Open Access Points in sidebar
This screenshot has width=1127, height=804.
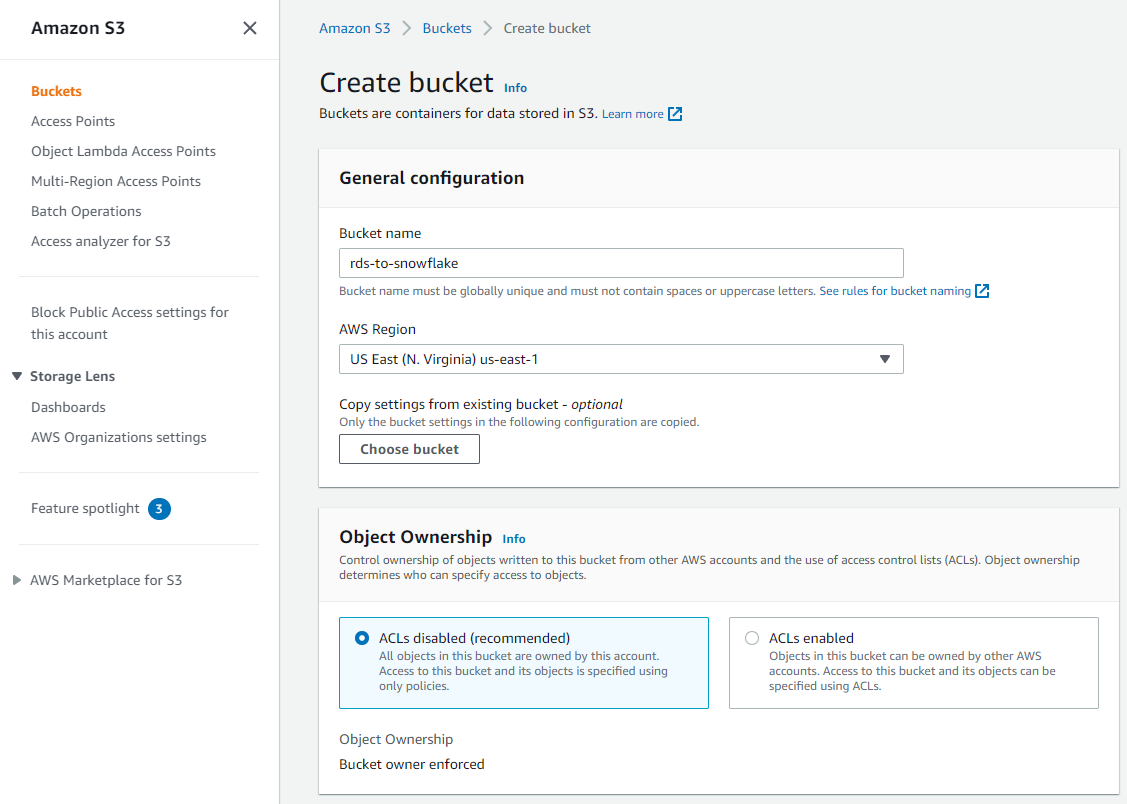click(x=73, y=121)
